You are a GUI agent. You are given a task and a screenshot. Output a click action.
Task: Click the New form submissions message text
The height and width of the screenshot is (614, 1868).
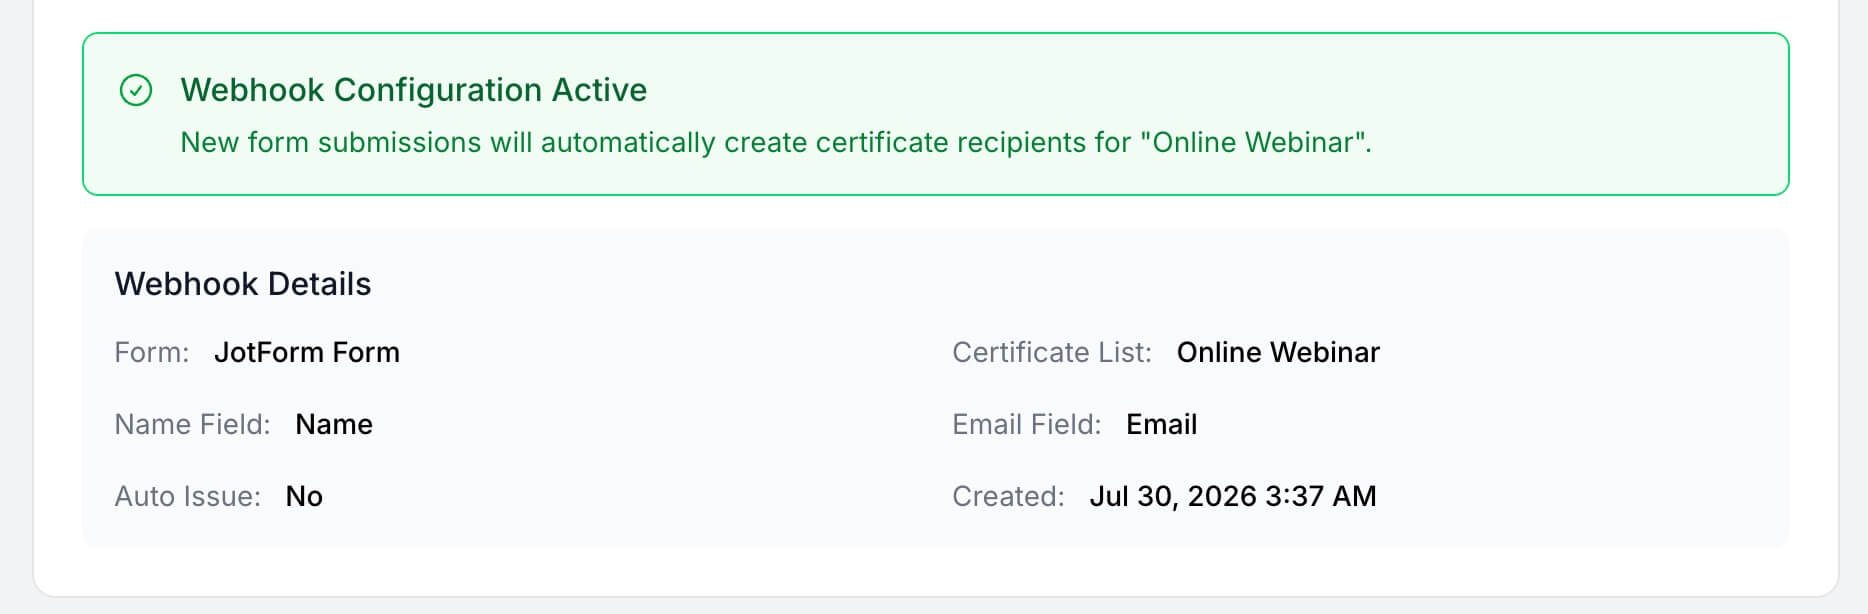click(x=776, y=142)
